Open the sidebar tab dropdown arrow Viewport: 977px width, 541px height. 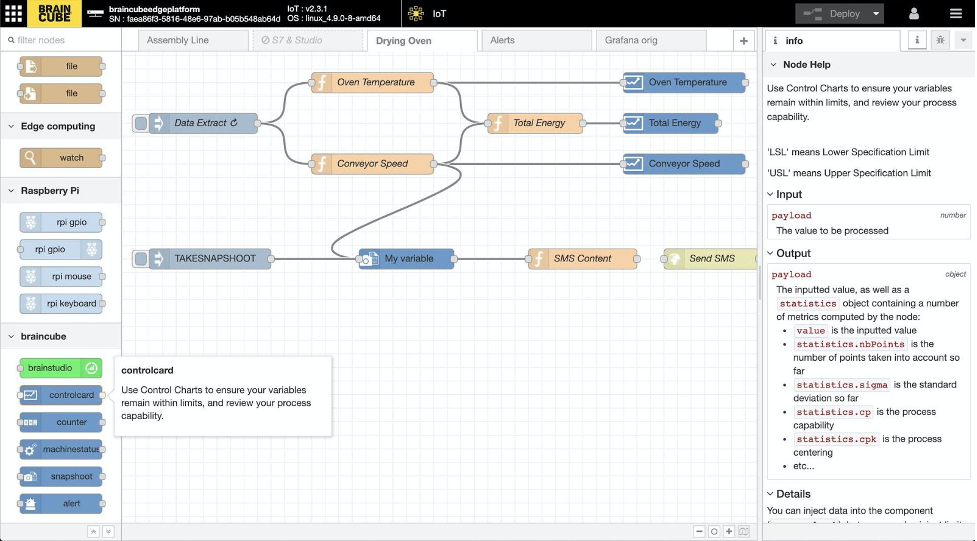962,40
